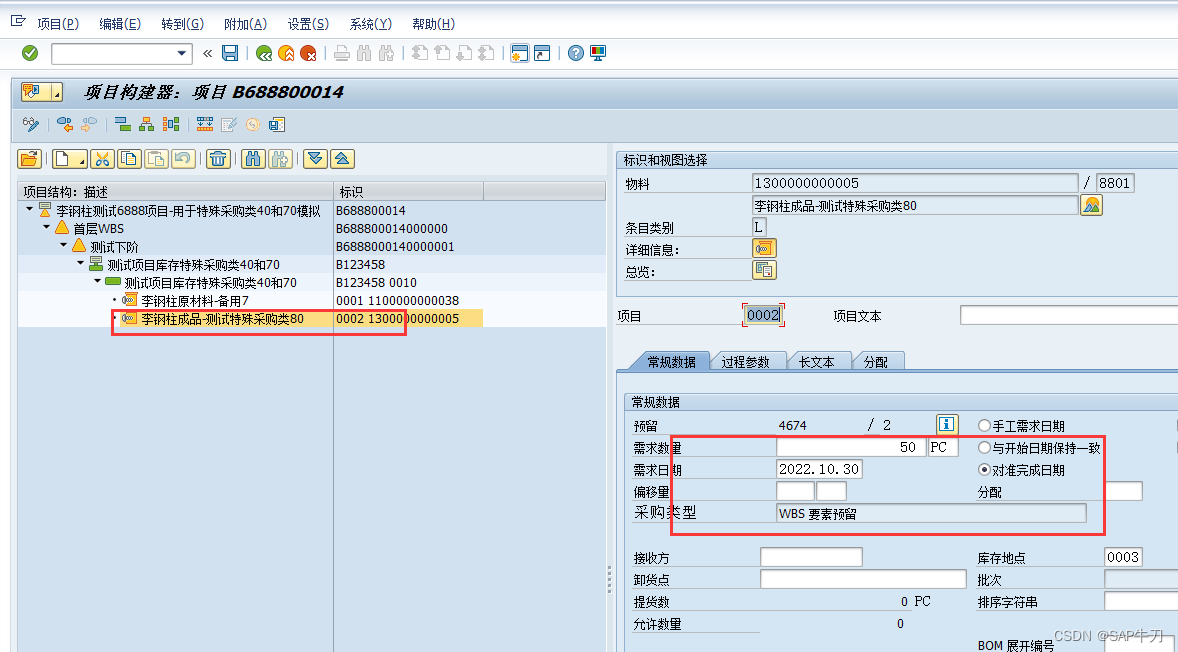Click the Find binoculars icon above structure tree
The height and width of the screenshot is (652, 1178).
[x=254, y=159]
